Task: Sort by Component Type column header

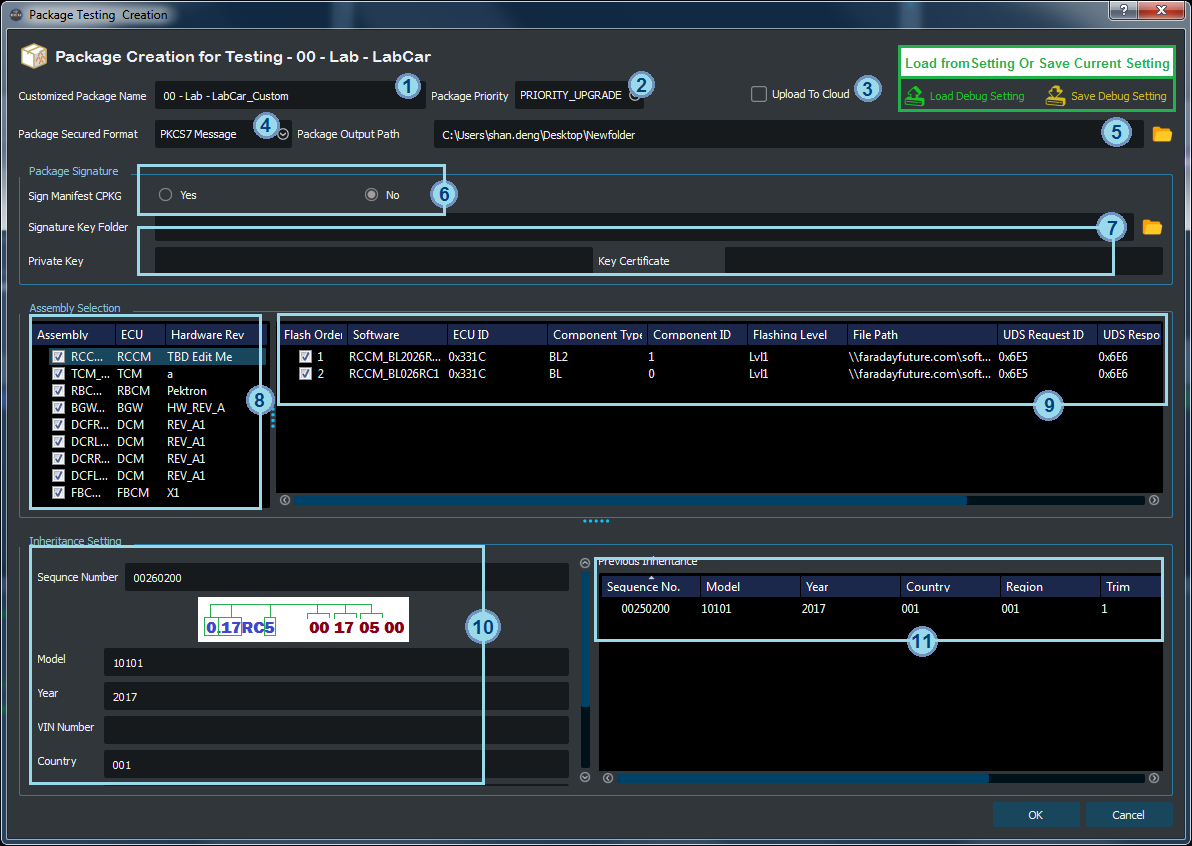Action: click(598, 334)
